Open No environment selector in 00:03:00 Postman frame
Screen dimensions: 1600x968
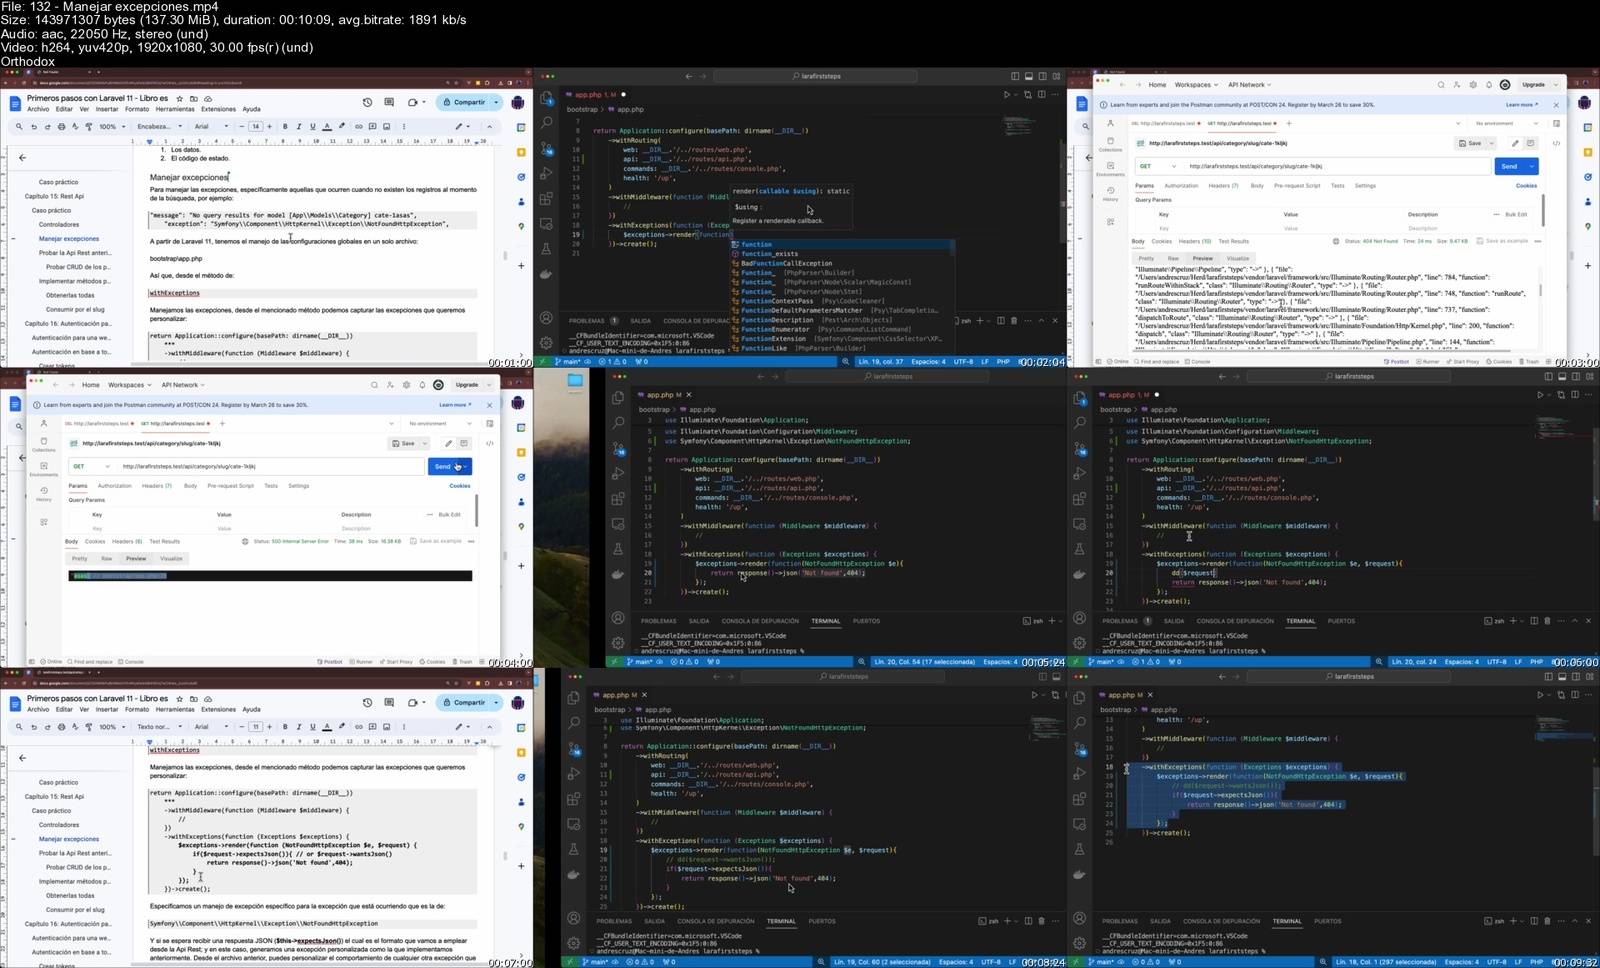coord(1505,123)
